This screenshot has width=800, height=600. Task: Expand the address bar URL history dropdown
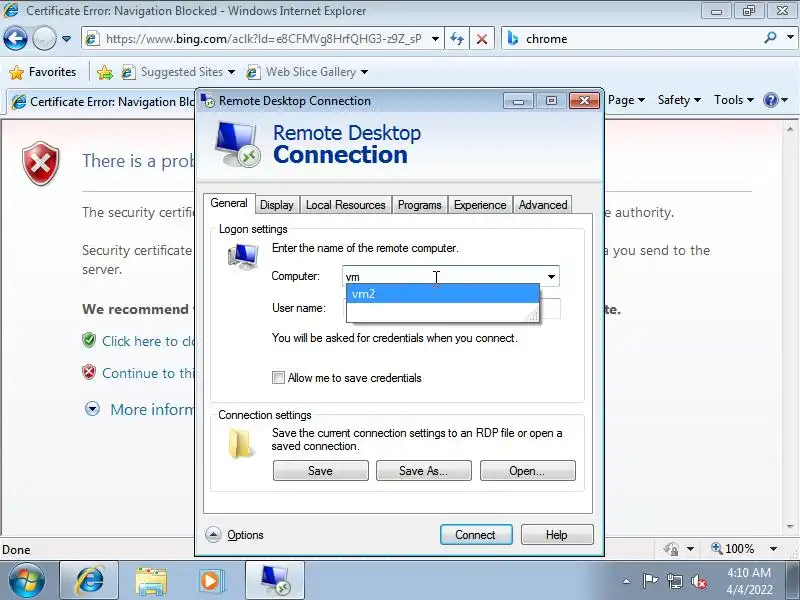pyautogui.click(x=435, y=39)
